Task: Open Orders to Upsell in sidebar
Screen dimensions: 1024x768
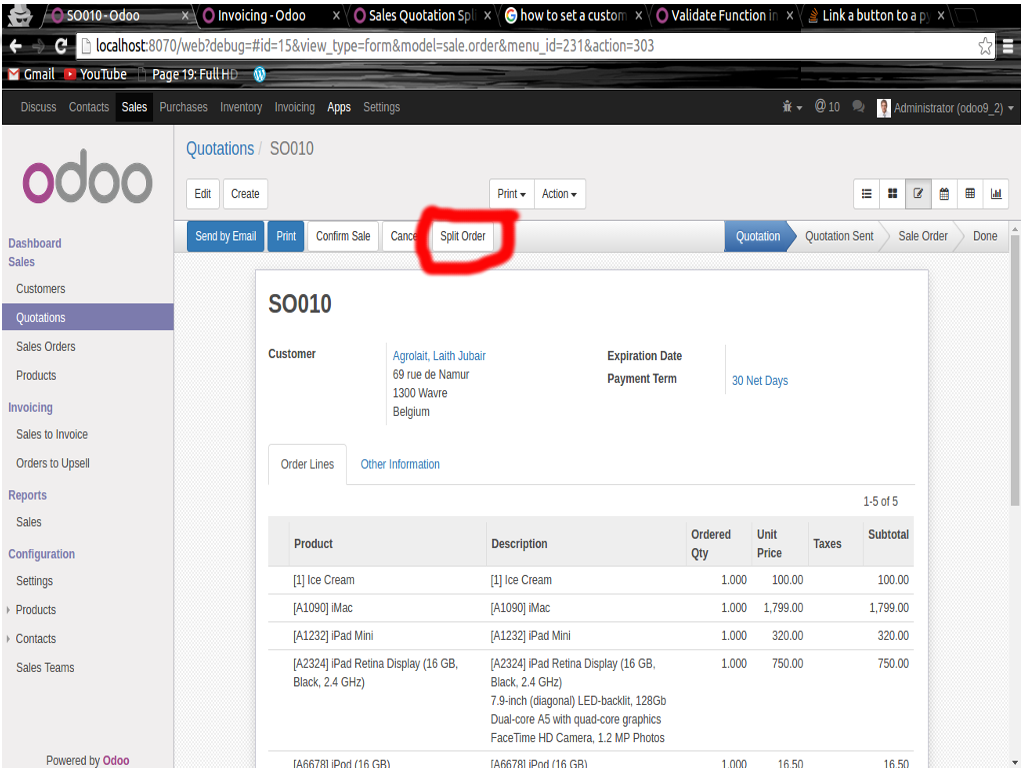Action: point(53,463)
